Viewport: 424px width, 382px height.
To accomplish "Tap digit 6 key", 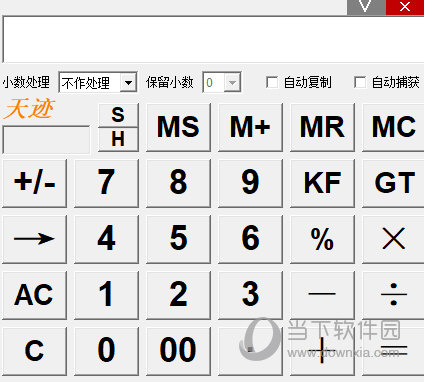I will [x=250, y=239].
